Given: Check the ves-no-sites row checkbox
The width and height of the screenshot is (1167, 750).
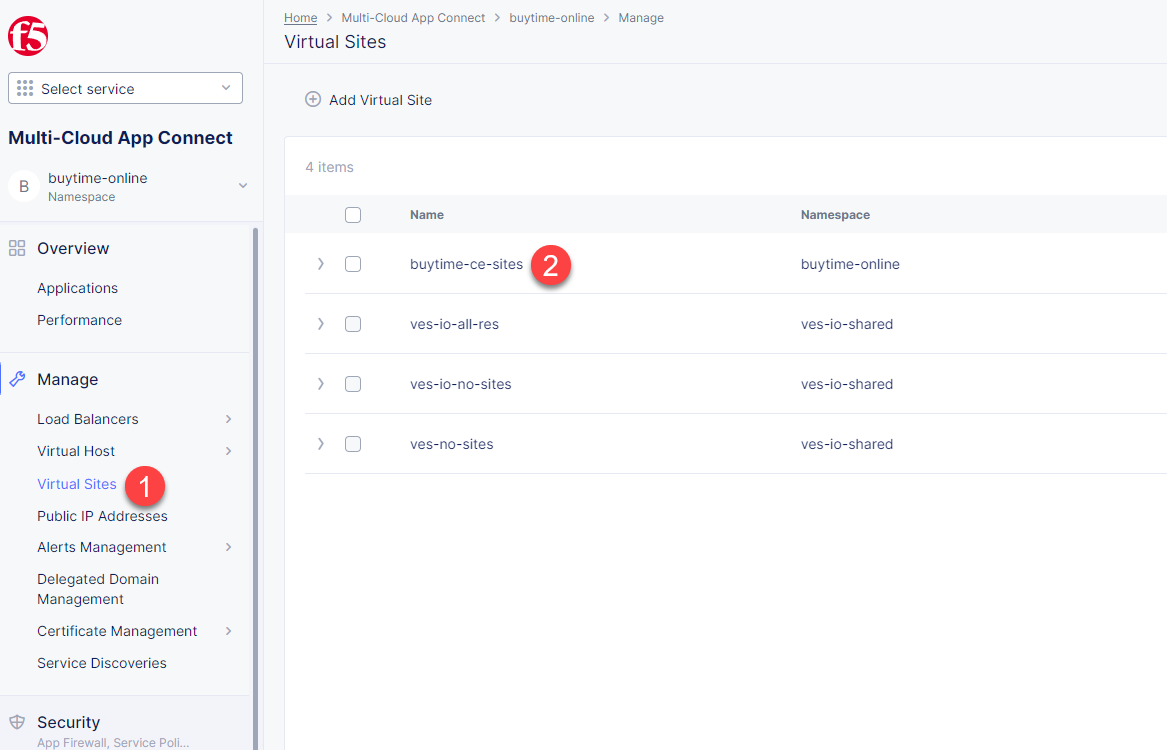Looking at the screenshot, I should pos(353,443).
